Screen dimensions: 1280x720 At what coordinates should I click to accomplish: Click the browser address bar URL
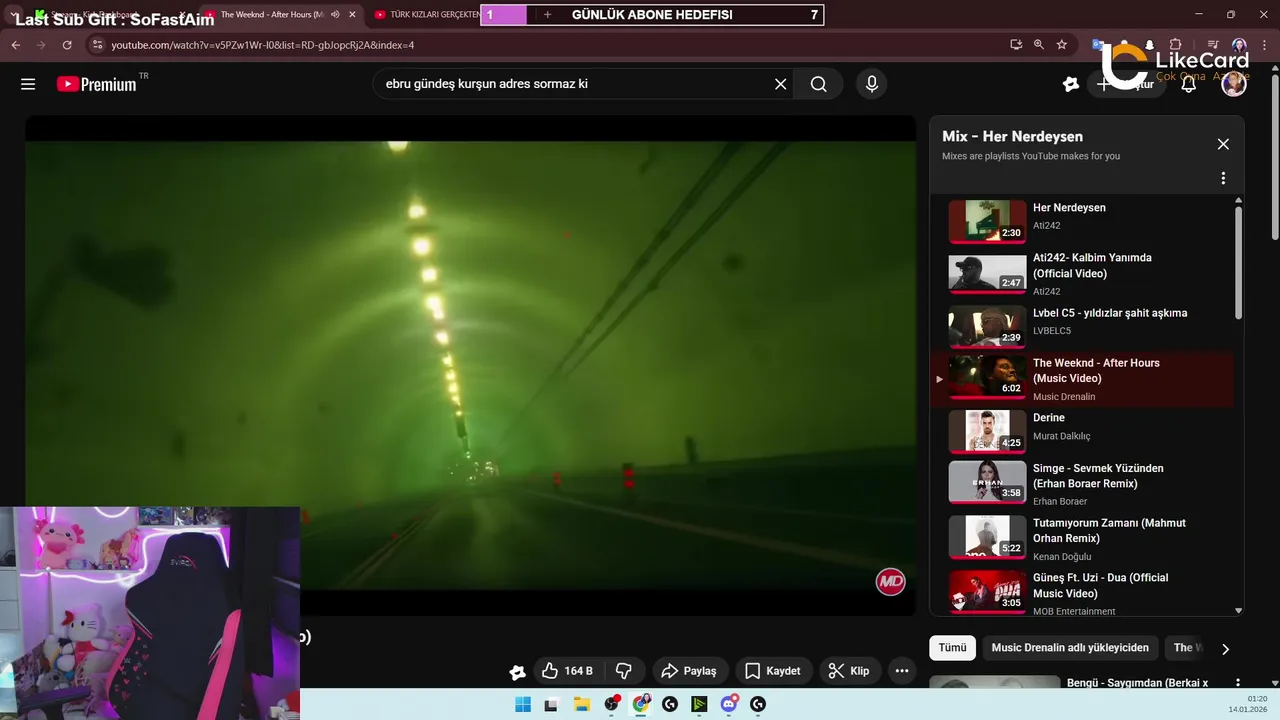point(262,45)
